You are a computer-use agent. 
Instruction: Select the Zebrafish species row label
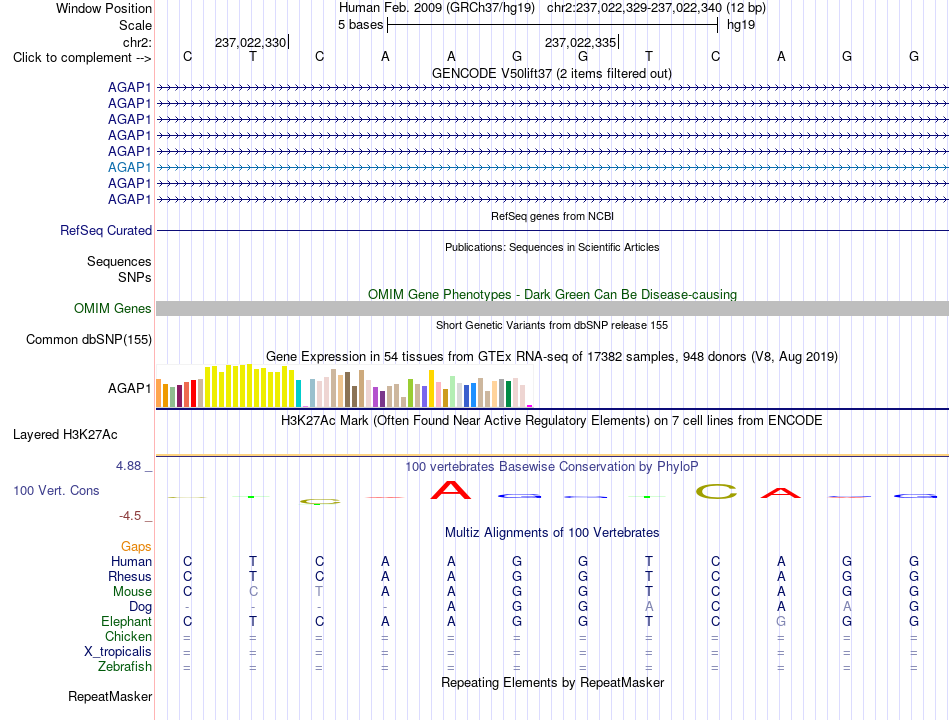click(x=125, y=667)
